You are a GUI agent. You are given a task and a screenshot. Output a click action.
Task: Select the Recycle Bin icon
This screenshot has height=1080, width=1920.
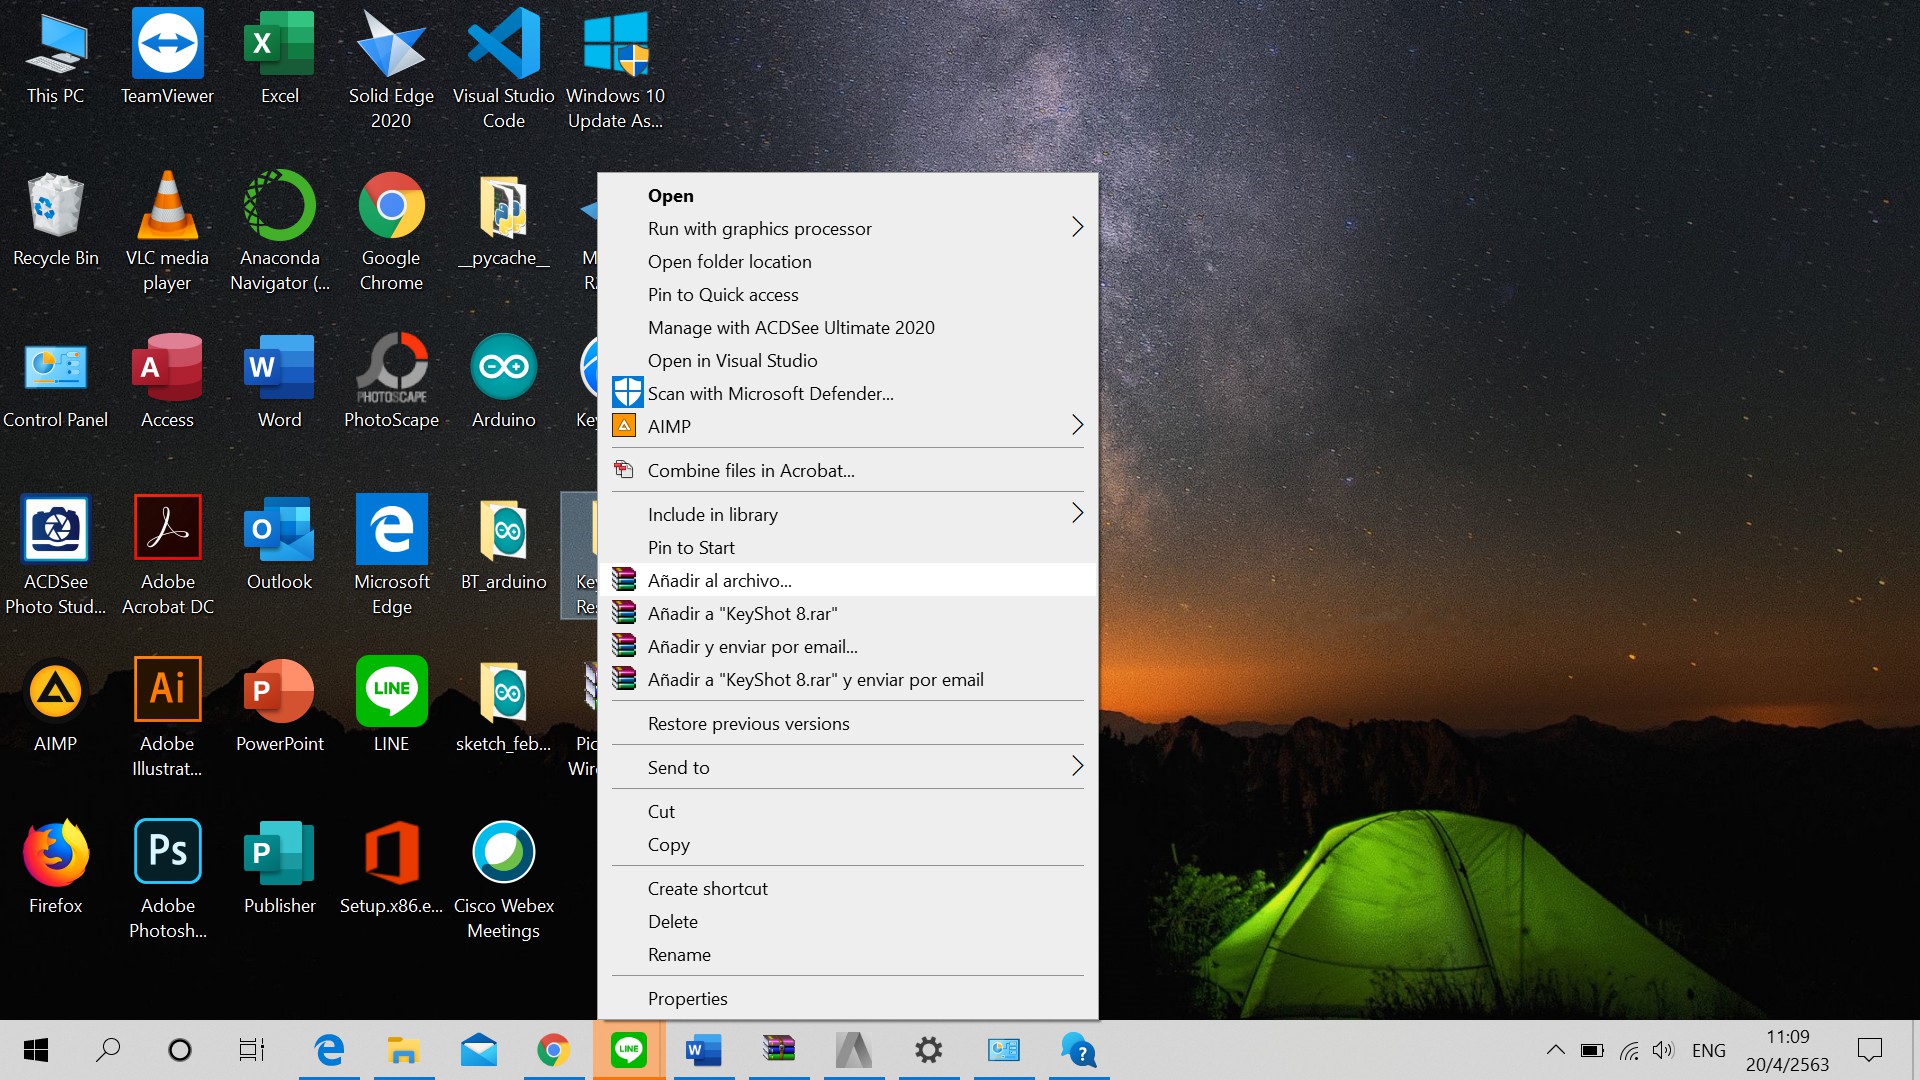pos(56,220)
